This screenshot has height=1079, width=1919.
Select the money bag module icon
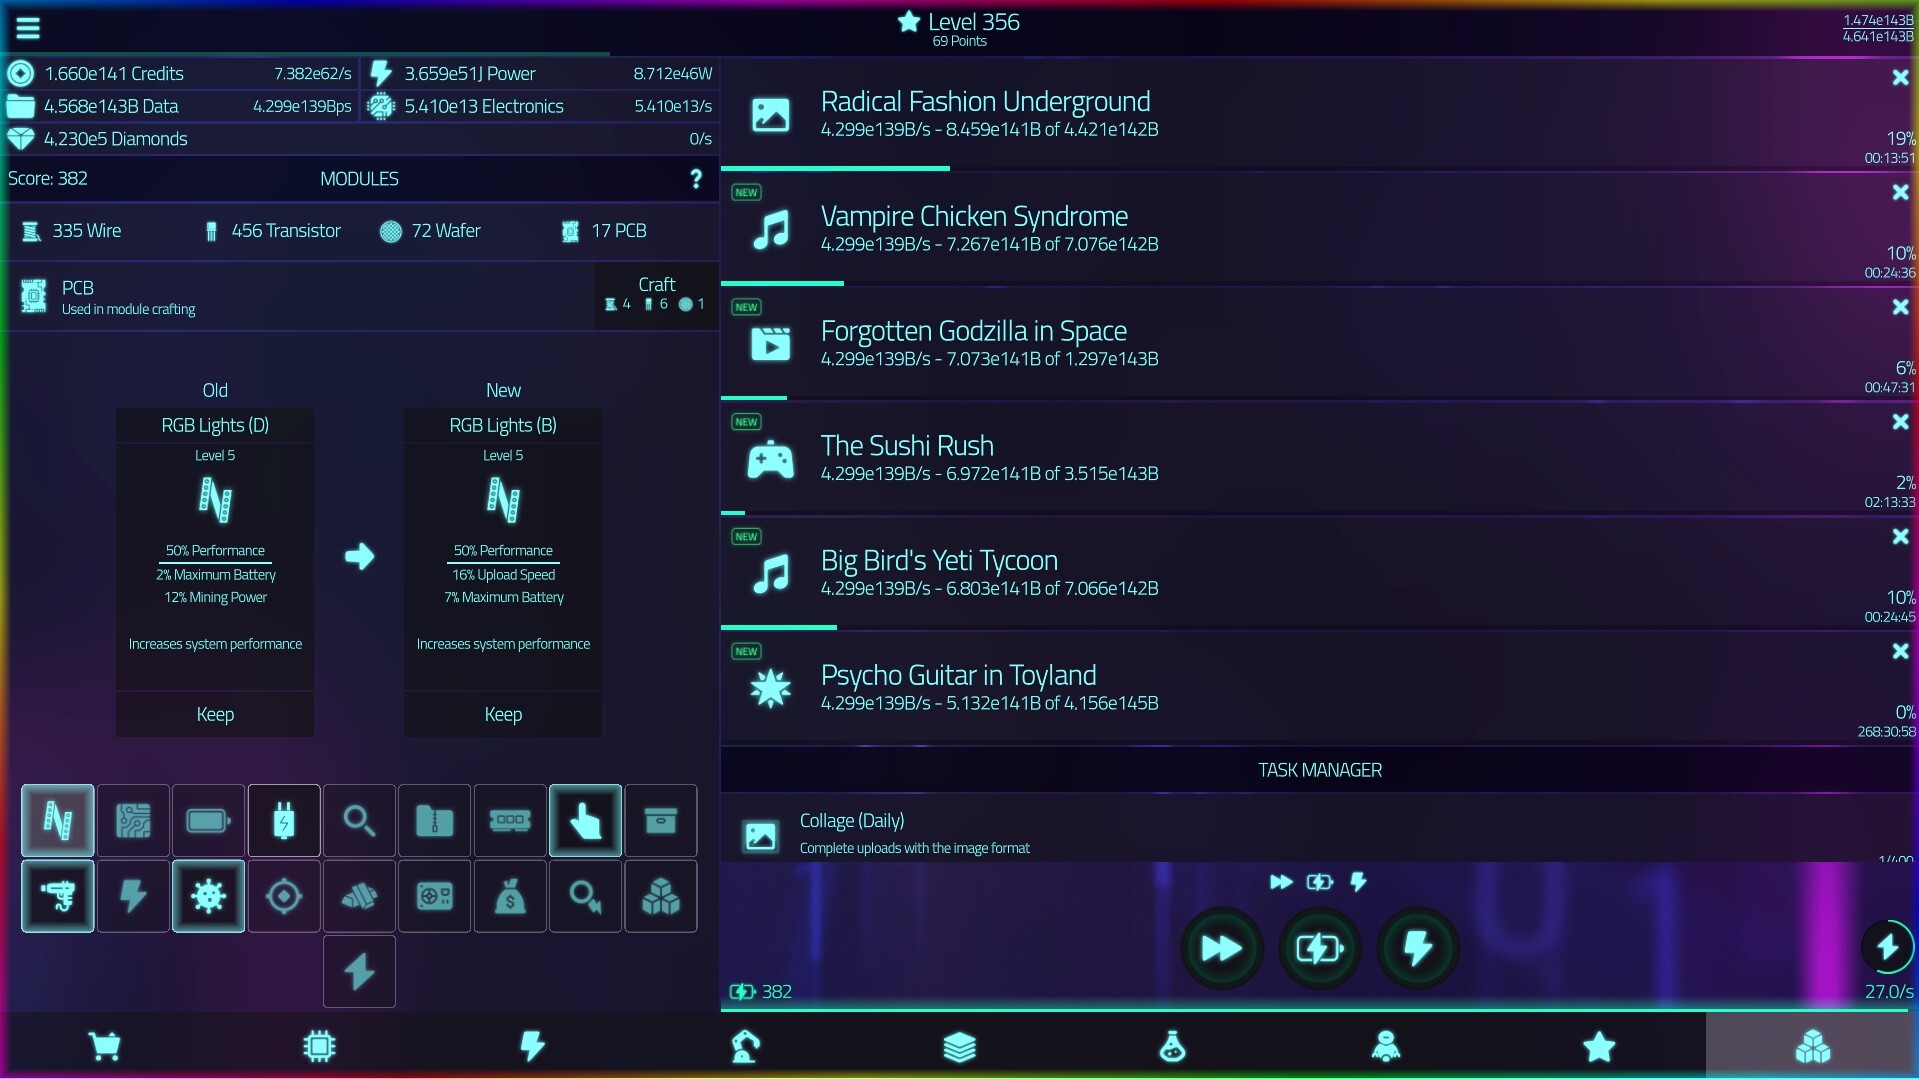coord(510,896)
